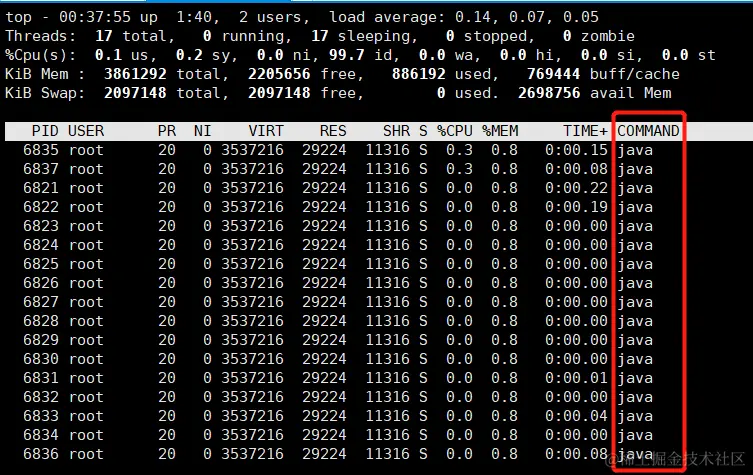The image size is (753, 475).
Task: Select PID 6835 in process list
Action: 41,150
